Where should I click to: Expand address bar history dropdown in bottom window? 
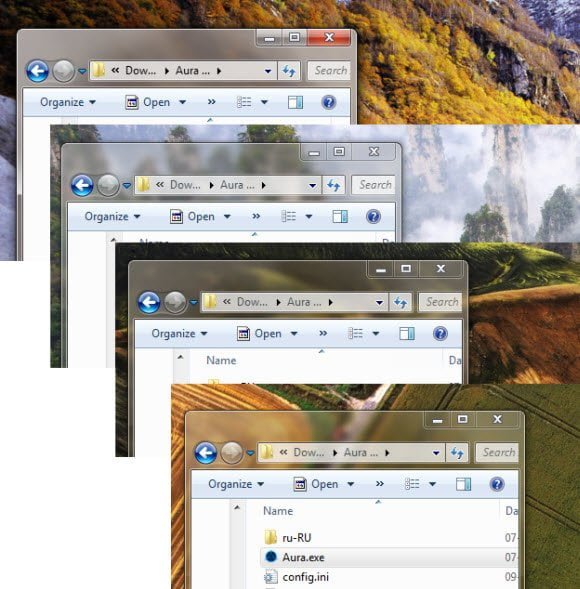[x=436, y=453]
